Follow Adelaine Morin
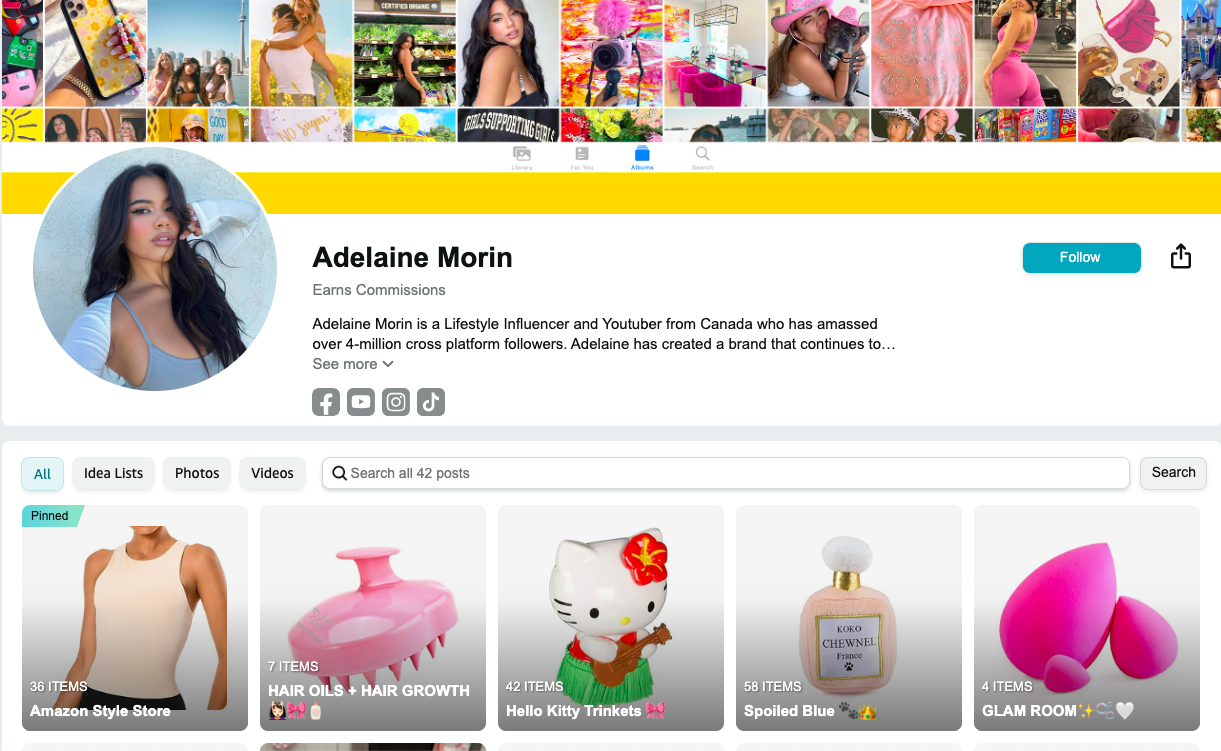This screenshot has height=751, width=1221. (1081, 257)
